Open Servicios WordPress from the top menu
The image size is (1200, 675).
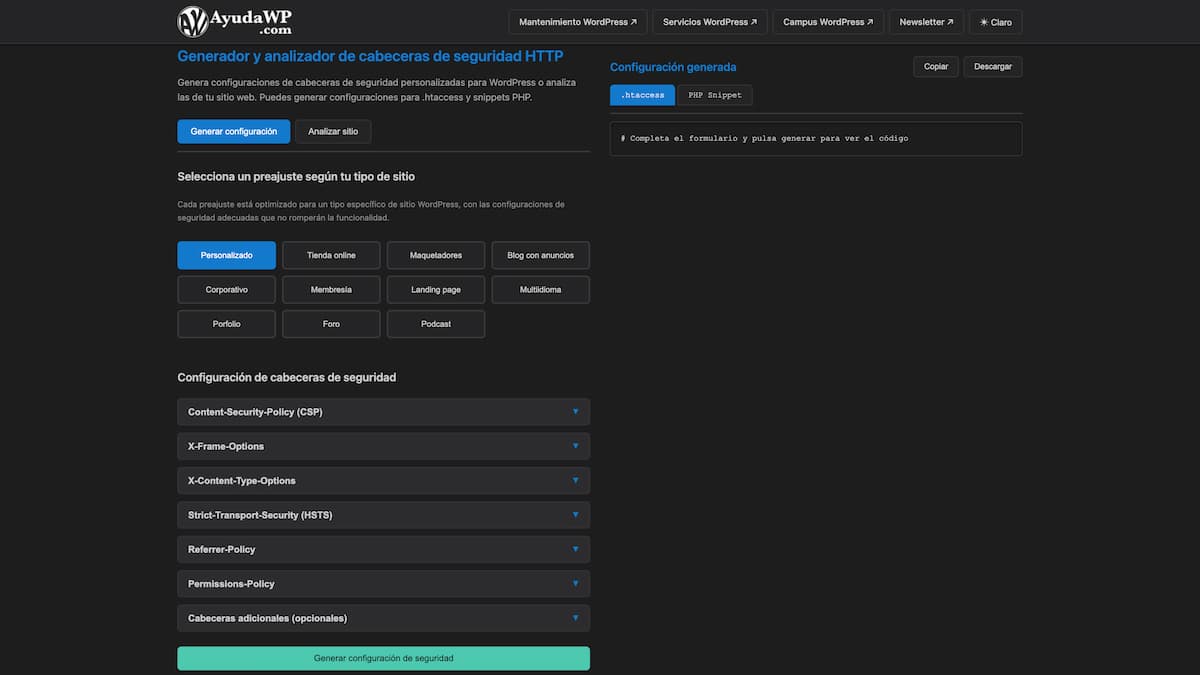[x=709, y=20]
